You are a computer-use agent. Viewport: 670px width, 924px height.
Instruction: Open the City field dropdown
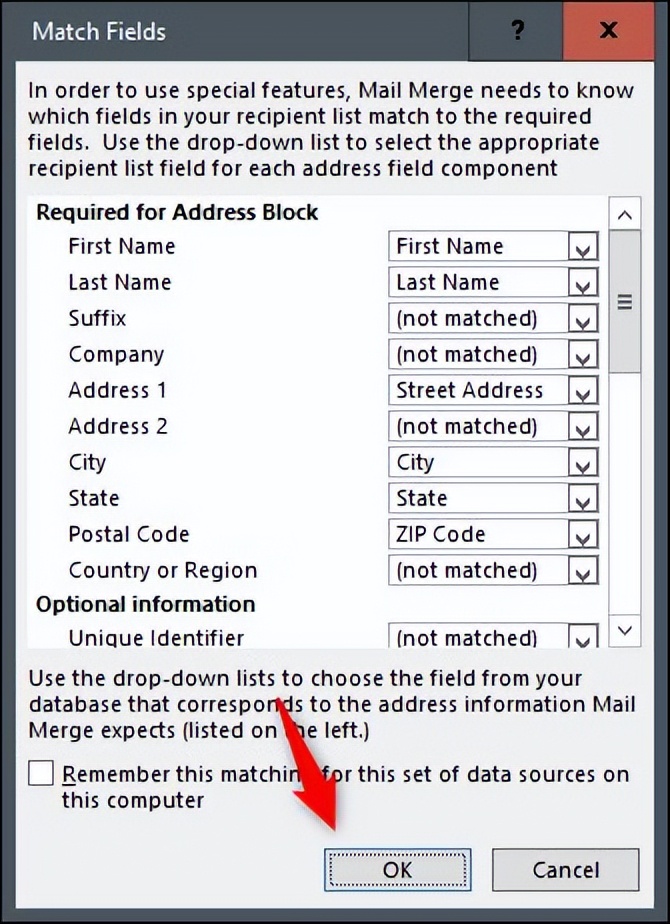point(583,463)
